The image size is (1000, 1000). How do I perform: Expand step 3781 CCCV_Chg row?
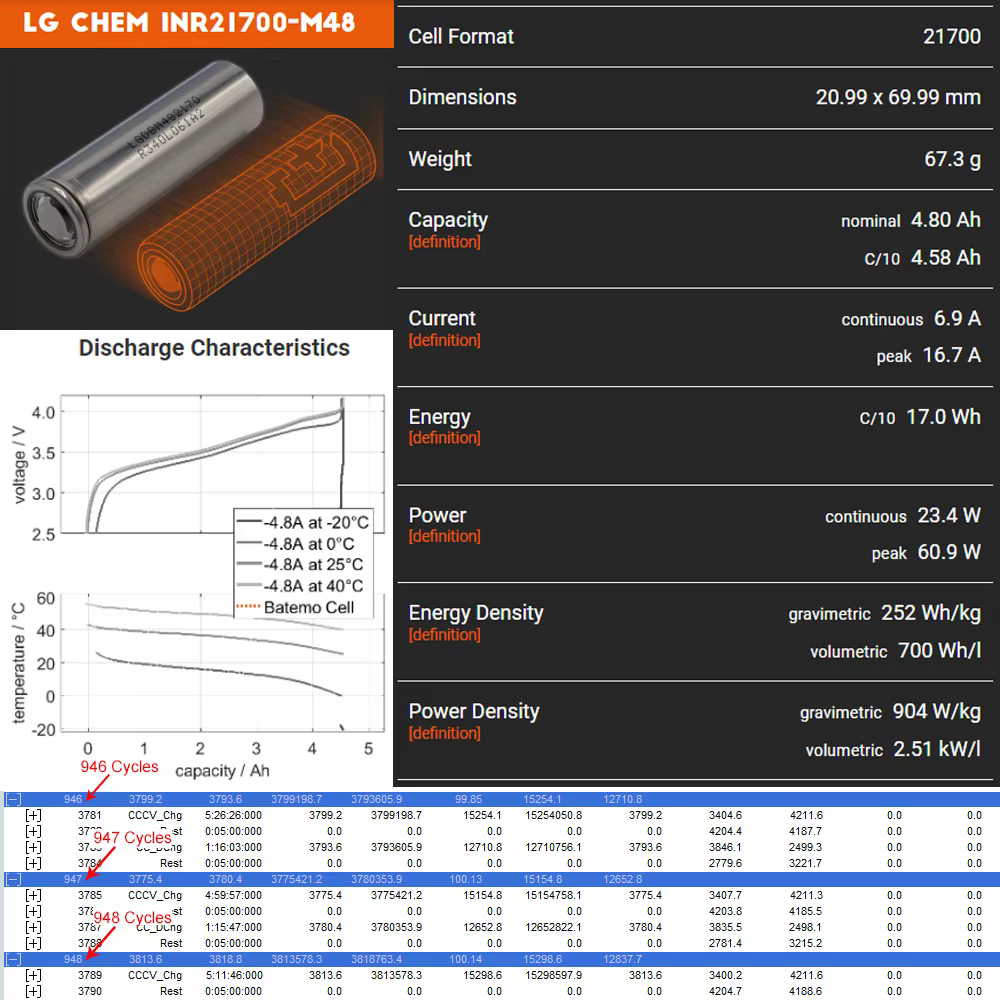pos(33,815)
